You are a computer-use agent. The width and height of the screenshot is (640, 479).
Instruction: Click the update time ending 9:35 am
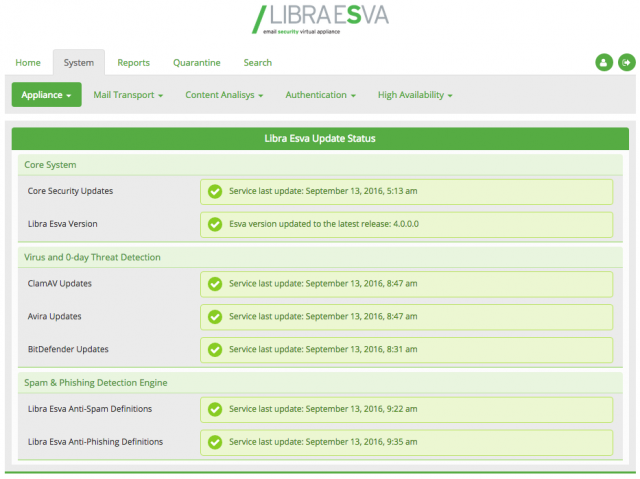coord(323,442)
